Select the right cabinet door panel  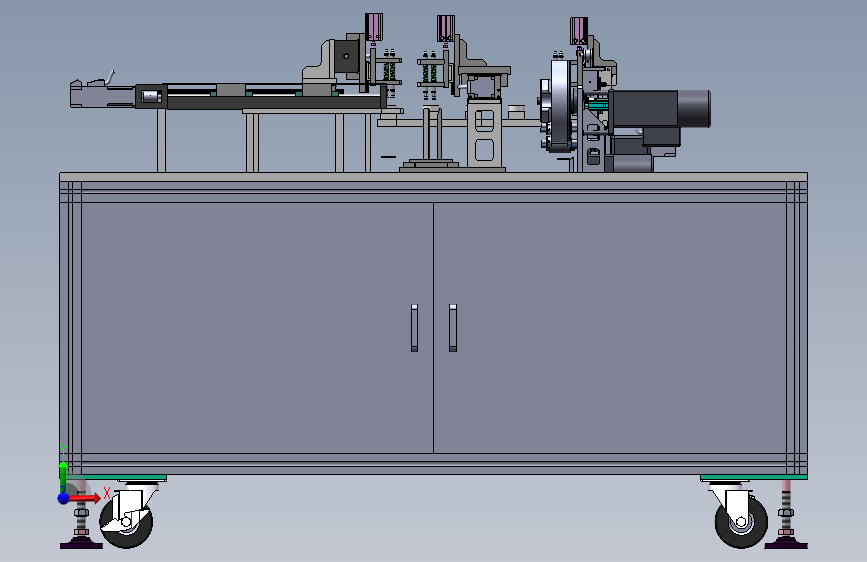point(610,328)
